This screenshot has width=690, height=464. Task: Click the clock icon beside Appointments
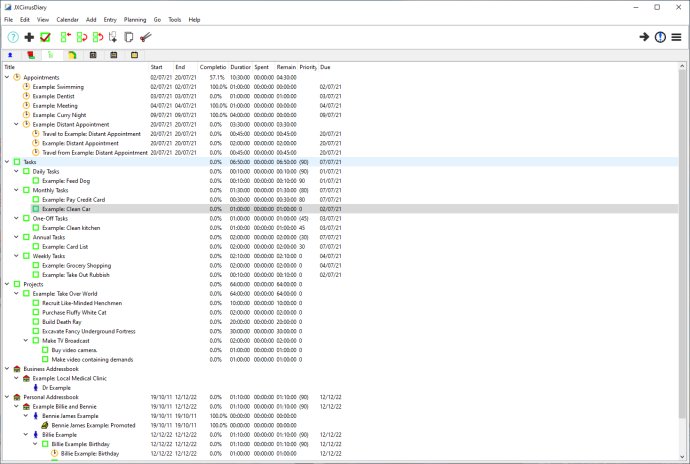tap(17, 77)
